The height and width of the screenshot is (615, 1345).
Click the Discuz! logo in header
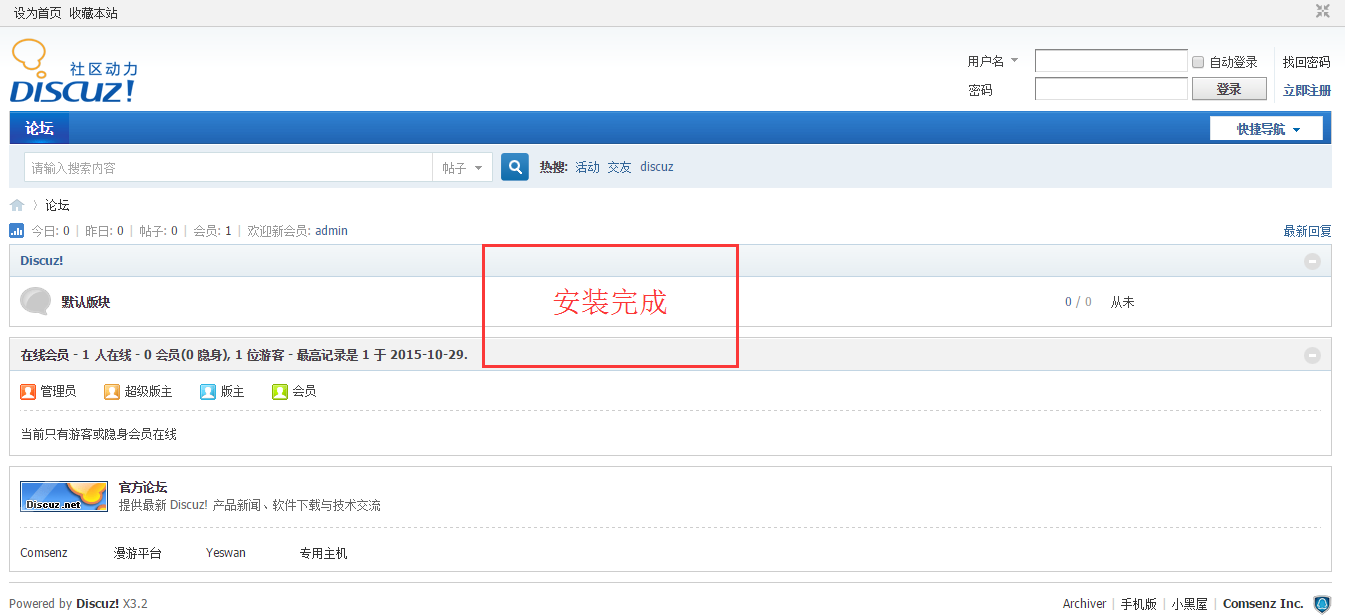point(73,73)
